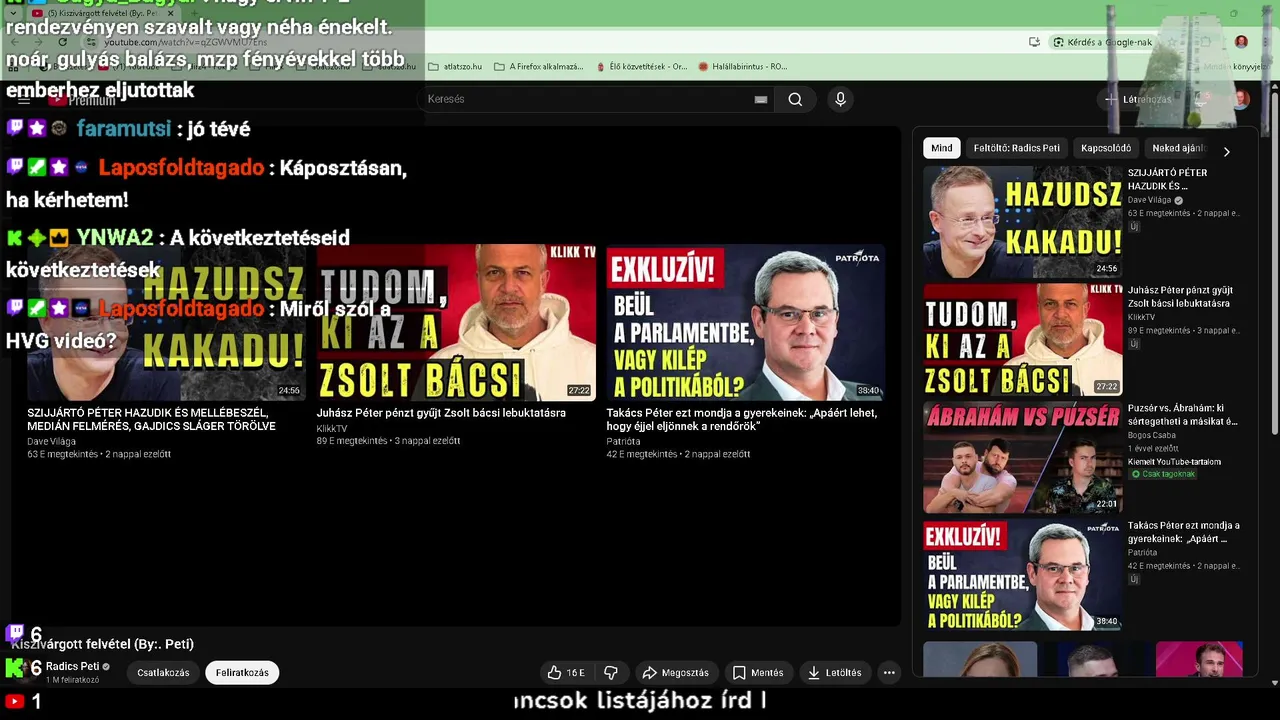Open A Firefox alkalmazá... bookmark folder
The image size is (1280, 720).
pyautogui.click(x=539, y=66)
